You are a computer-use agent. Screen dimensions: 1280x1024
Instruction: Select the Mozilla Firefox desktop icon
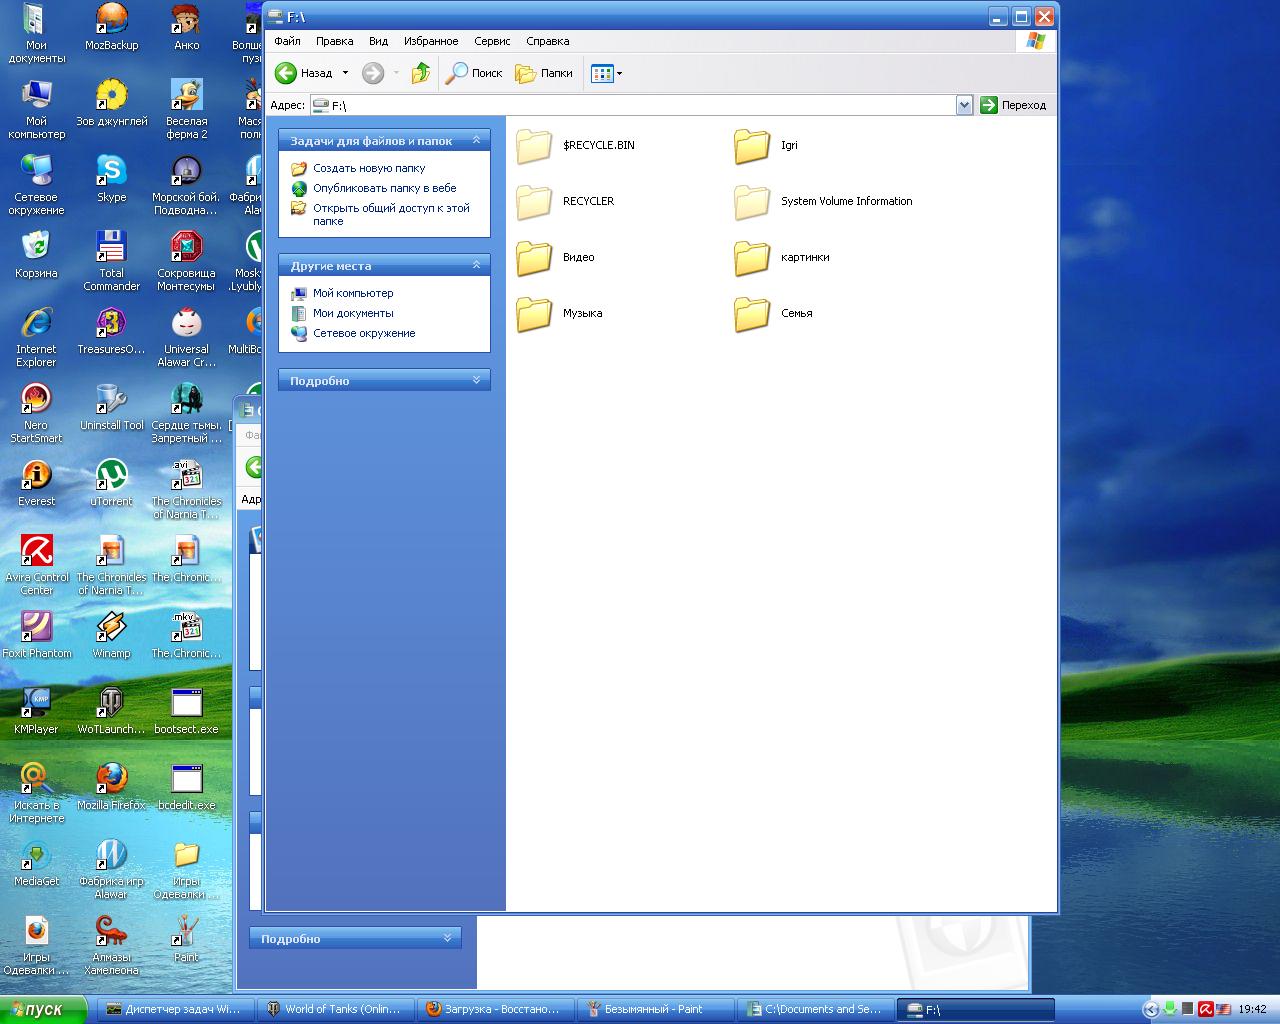111,780
